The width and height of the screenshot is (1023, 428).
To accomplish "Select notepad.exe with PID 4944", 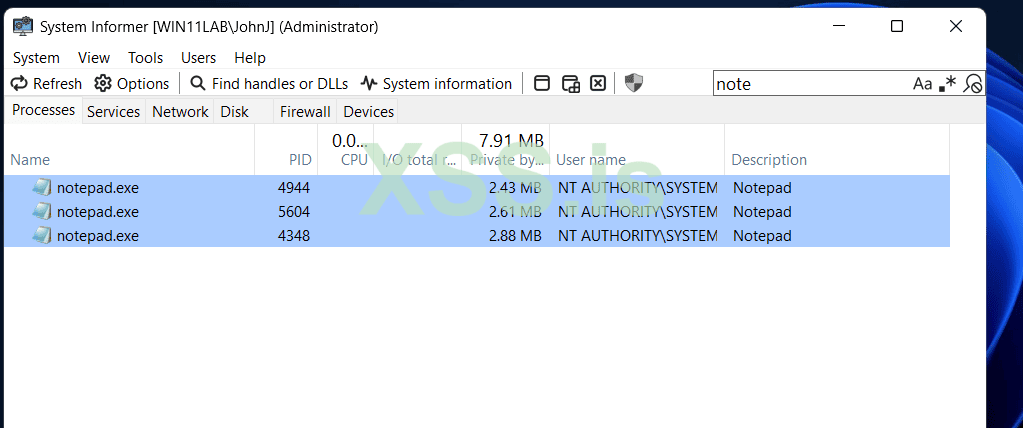I will click(x=477, y=188).
